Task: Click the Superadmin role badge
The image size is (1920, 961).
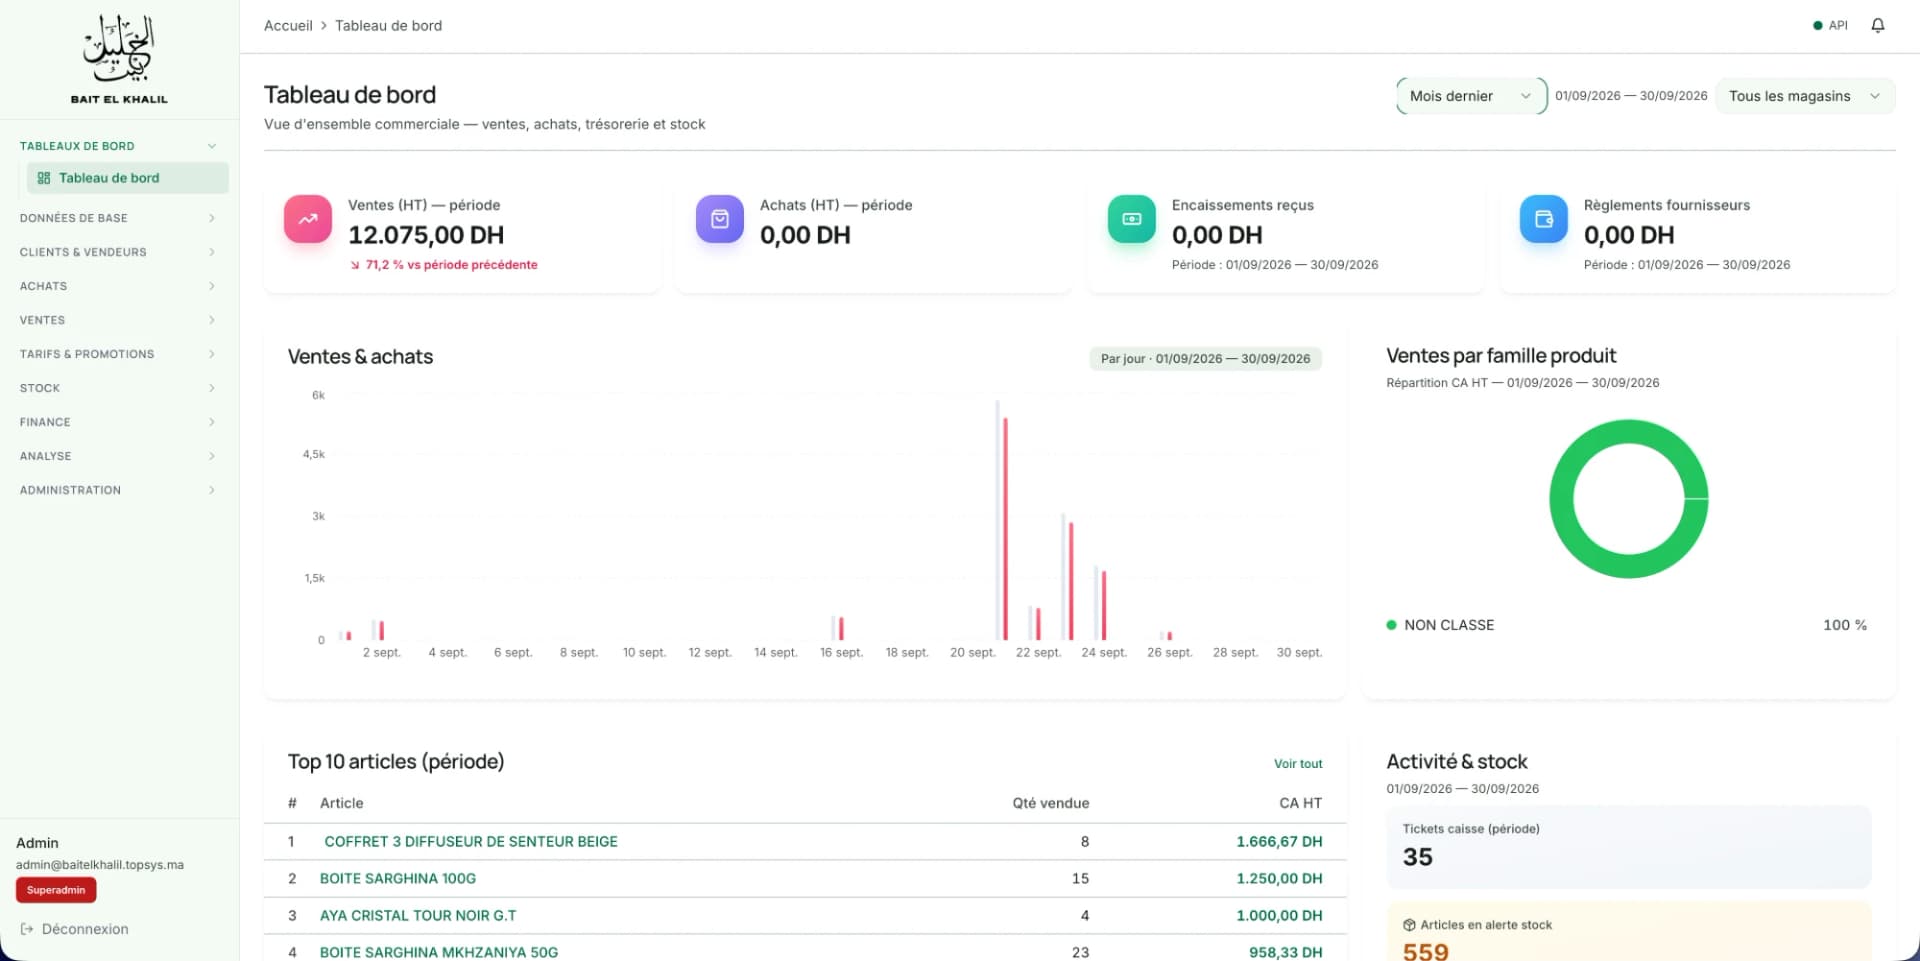Action: (56, 890)
